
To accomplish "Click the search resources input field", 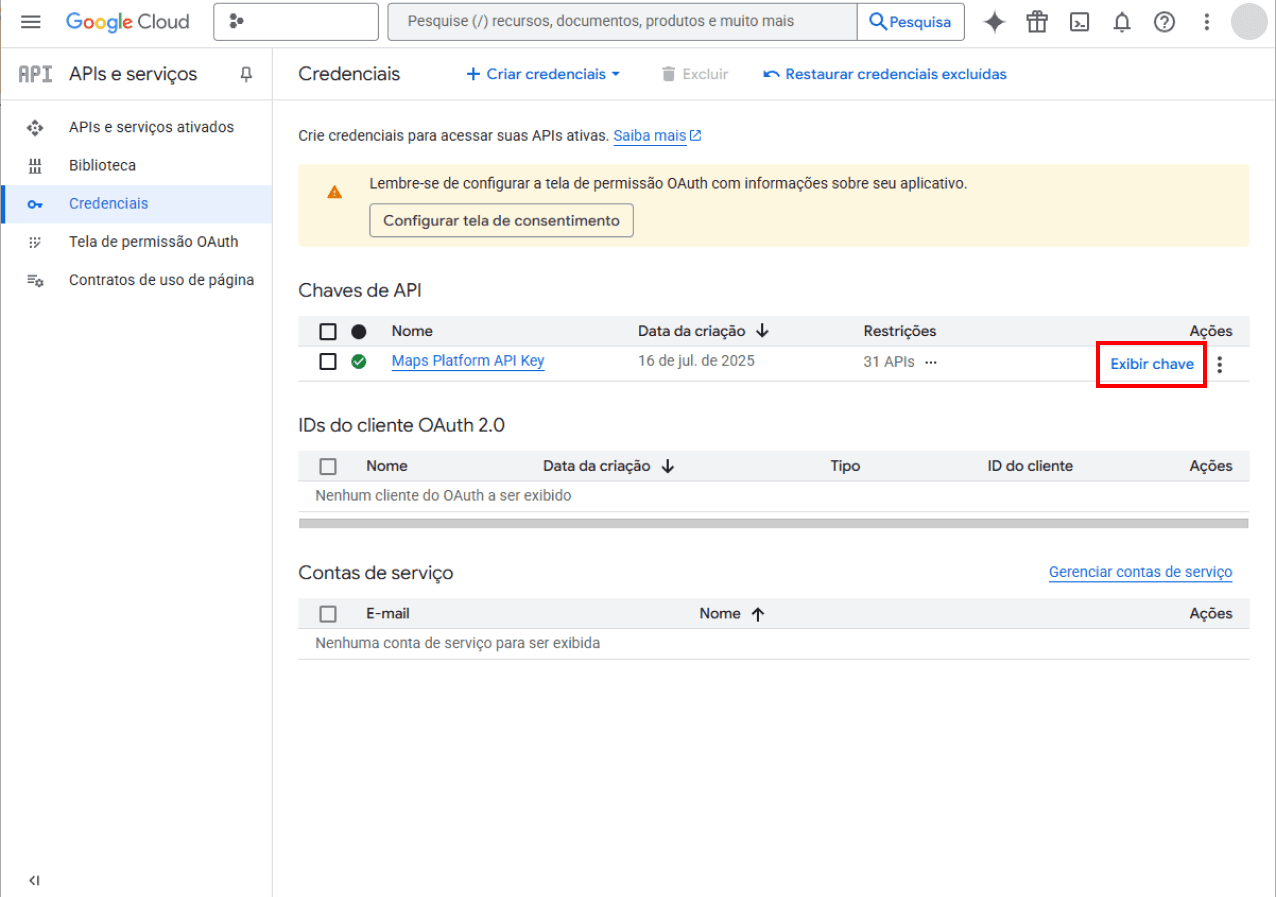I will point(622,22).
